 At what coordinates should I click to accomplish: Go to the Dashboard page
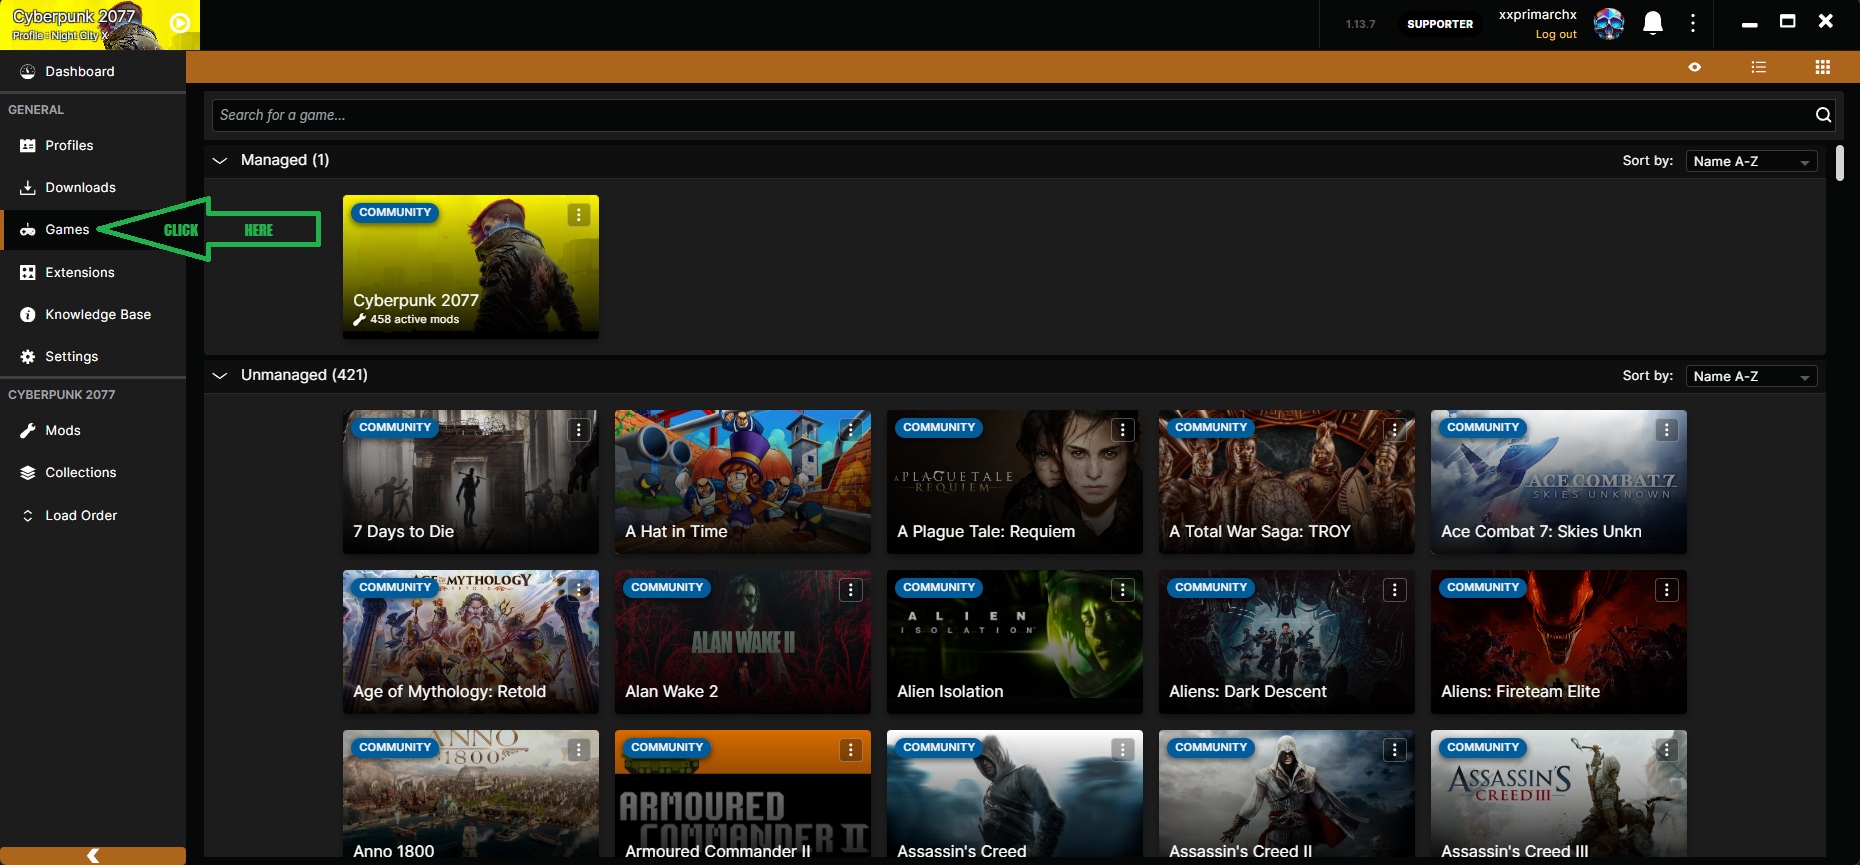93,71
